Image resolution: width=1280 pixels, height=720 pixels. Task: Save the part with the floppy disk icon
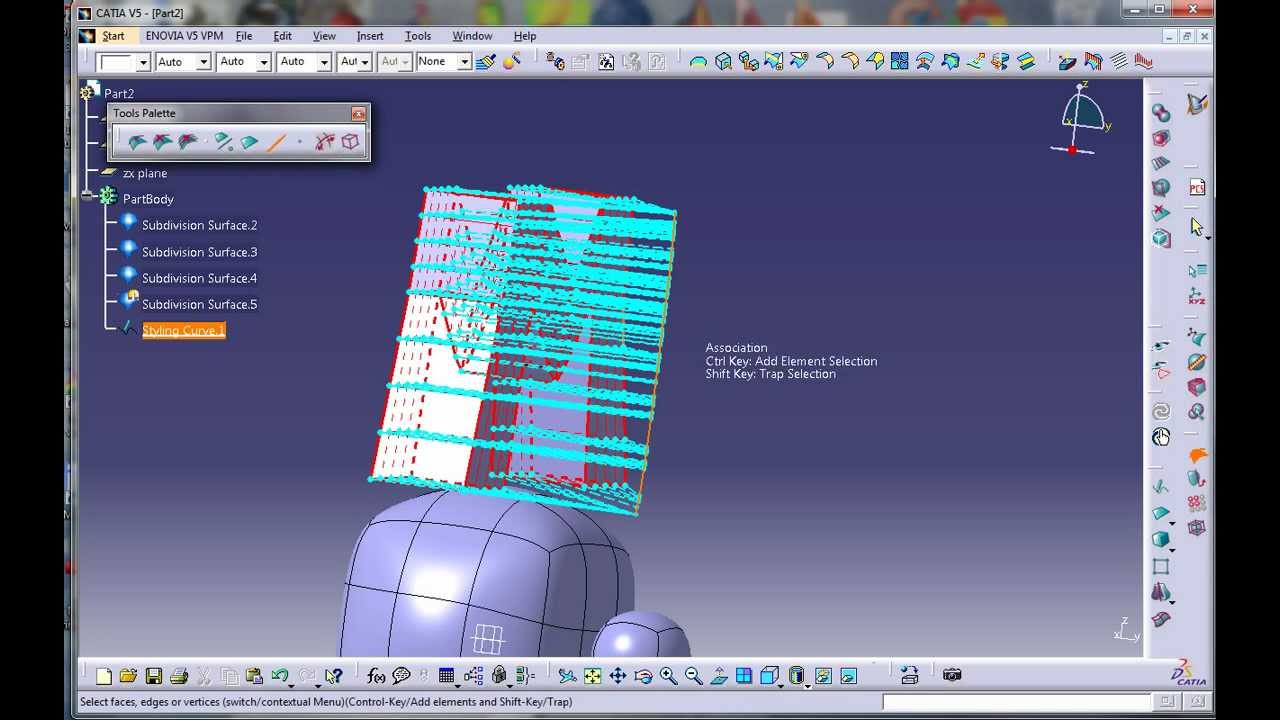153,676
